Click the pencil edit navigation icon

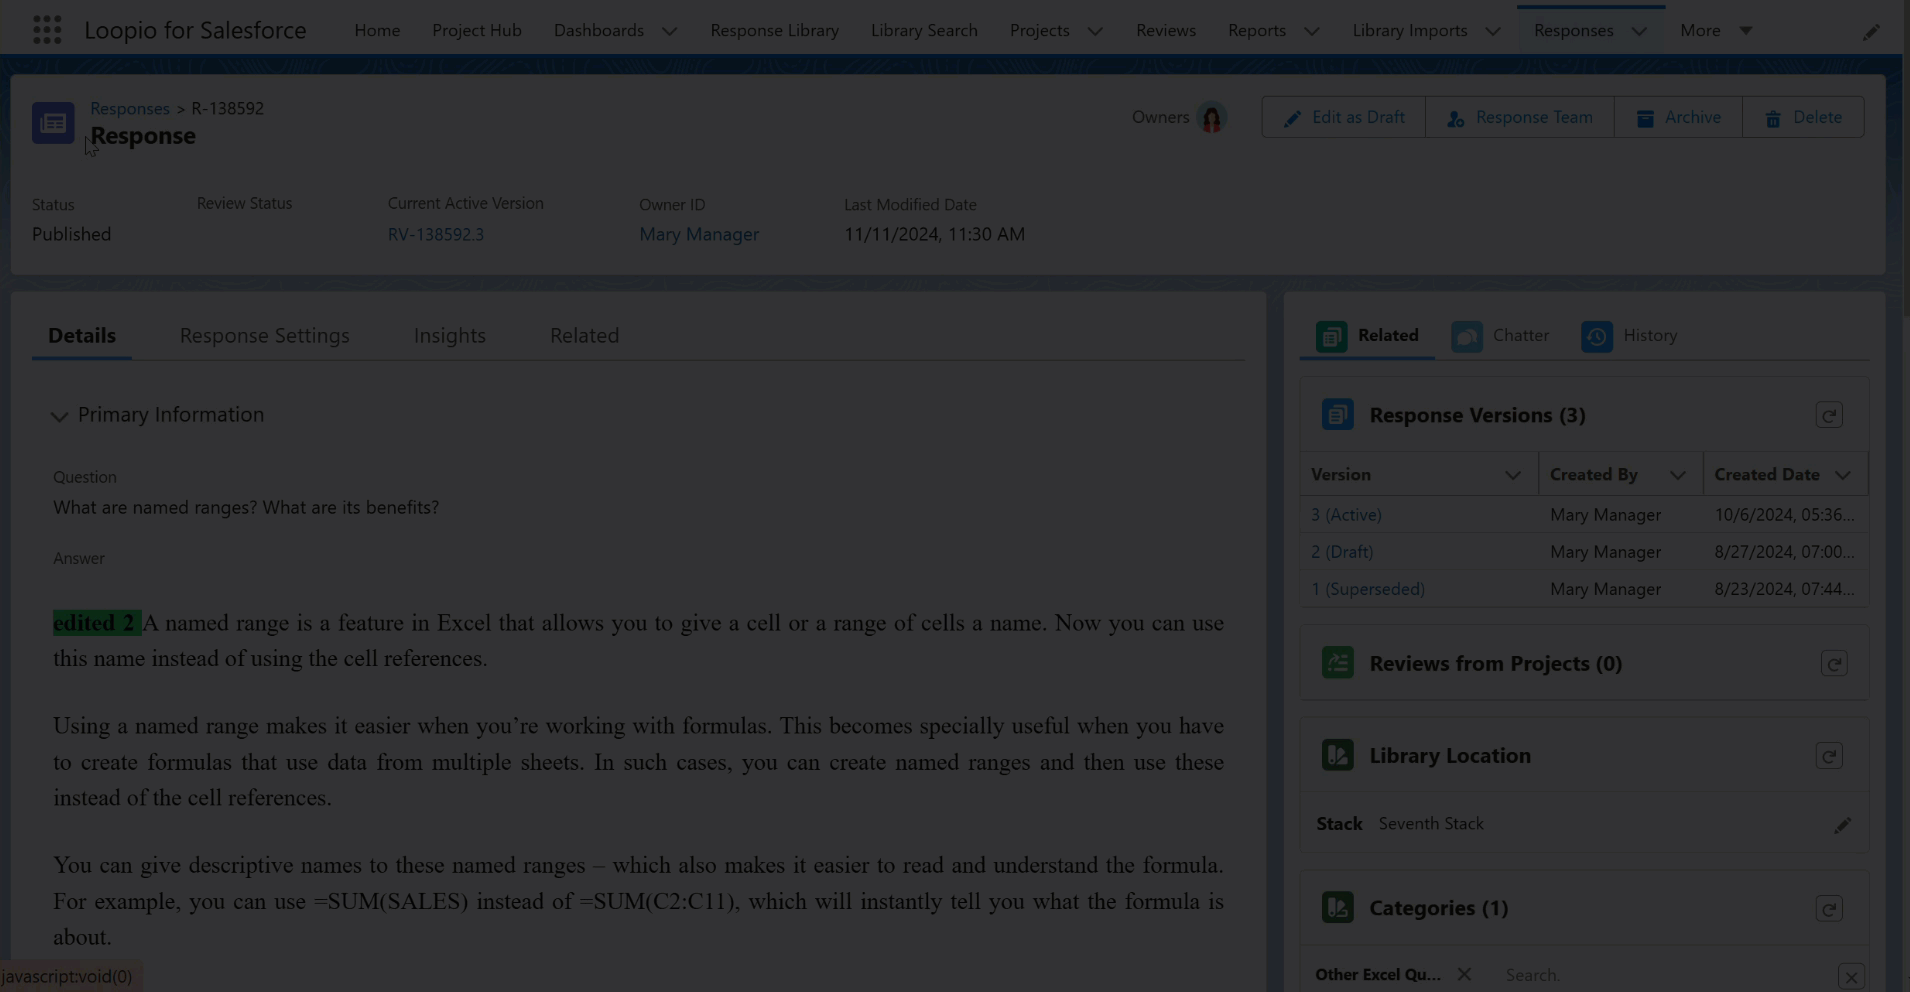point(1870,32)
